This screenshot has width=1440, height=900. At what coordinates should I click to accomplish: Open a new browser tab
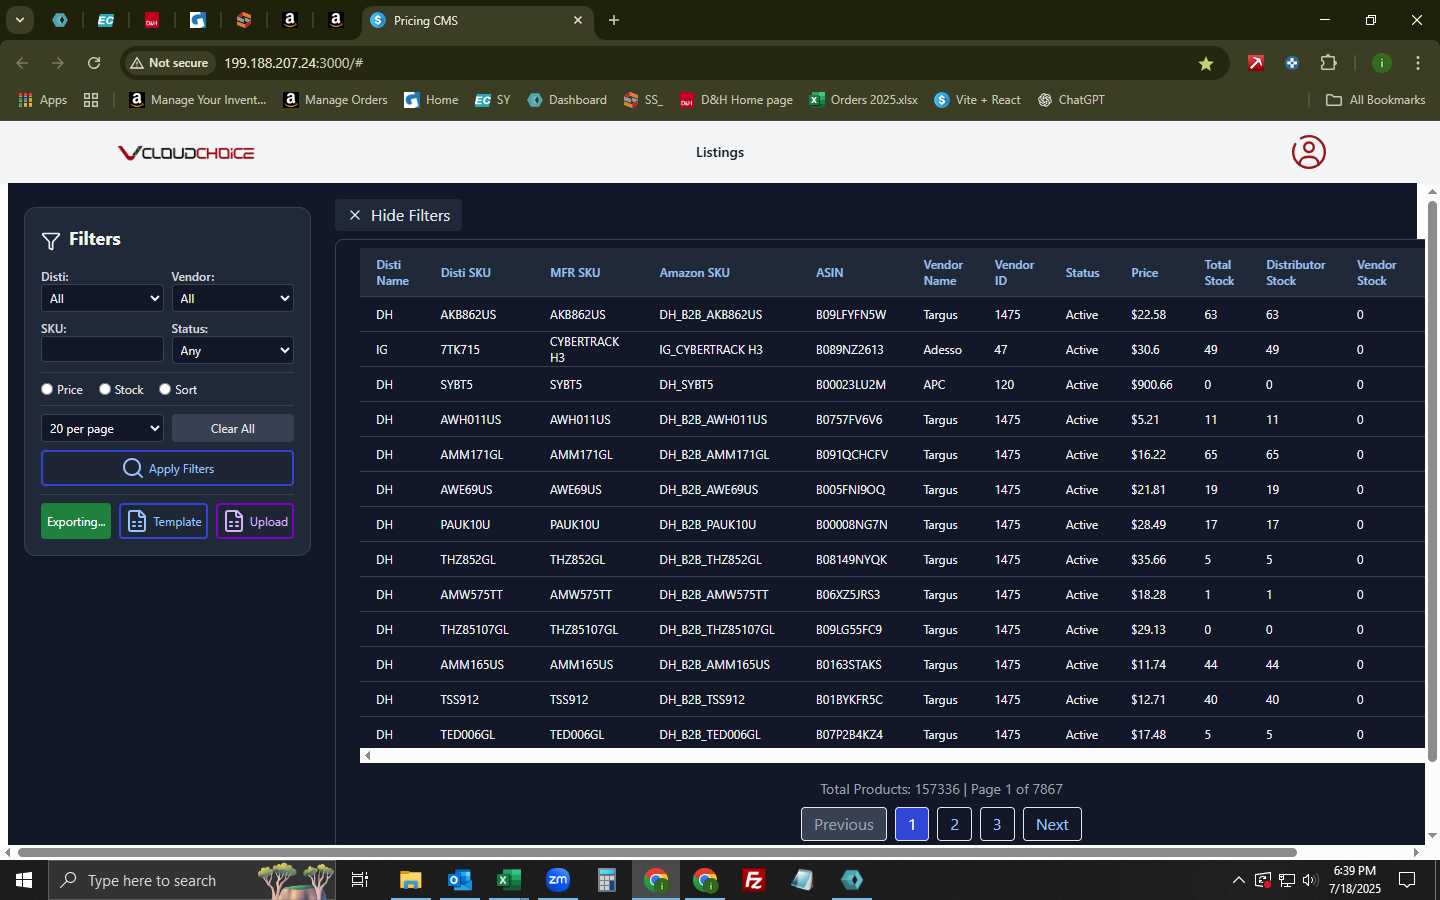click(x=614, y=20)
